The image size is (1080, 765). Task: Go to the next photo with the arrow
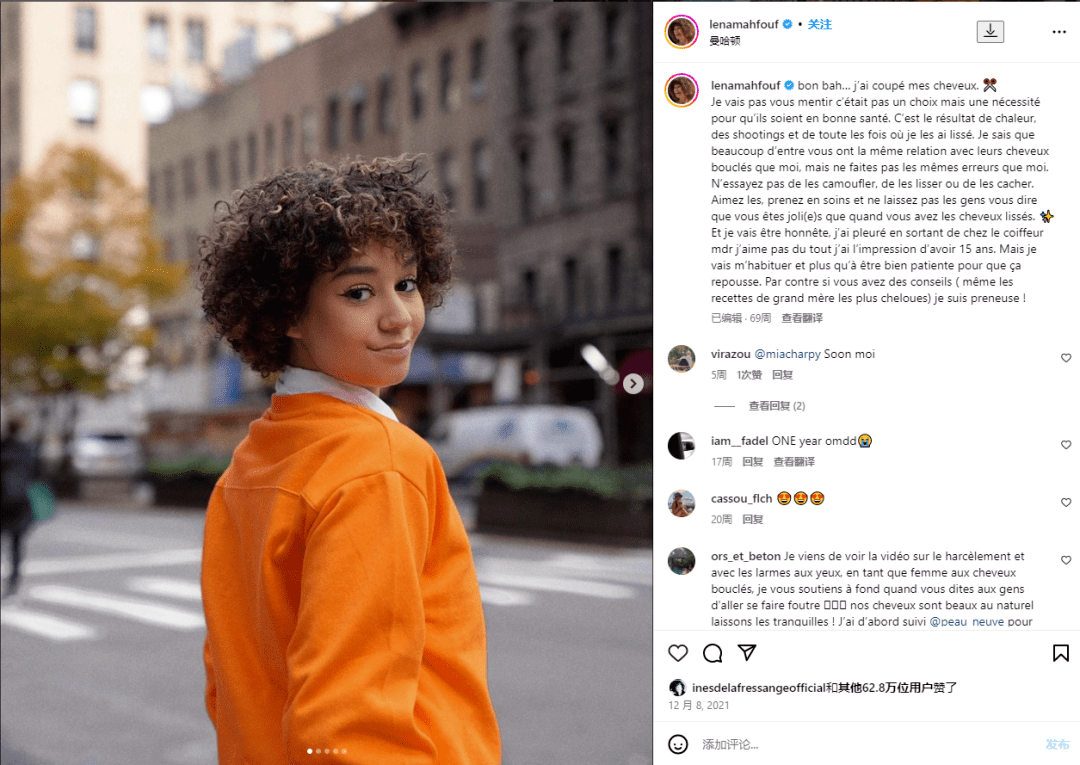633,384
